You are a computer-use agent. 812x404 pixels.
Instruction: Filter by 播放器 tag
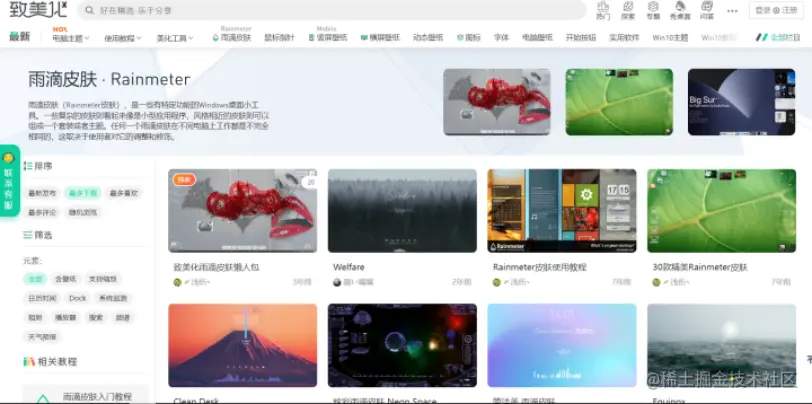(x=65, y=318)
